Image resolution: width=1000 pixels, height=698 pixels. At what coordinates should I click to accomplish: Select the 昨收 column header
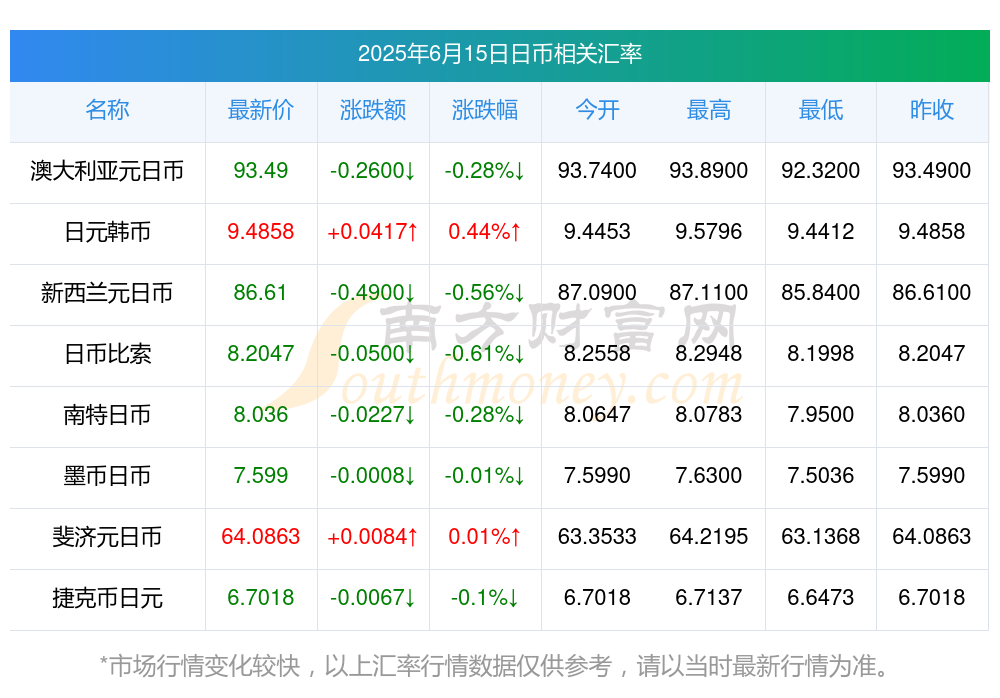tap(932, 110)
